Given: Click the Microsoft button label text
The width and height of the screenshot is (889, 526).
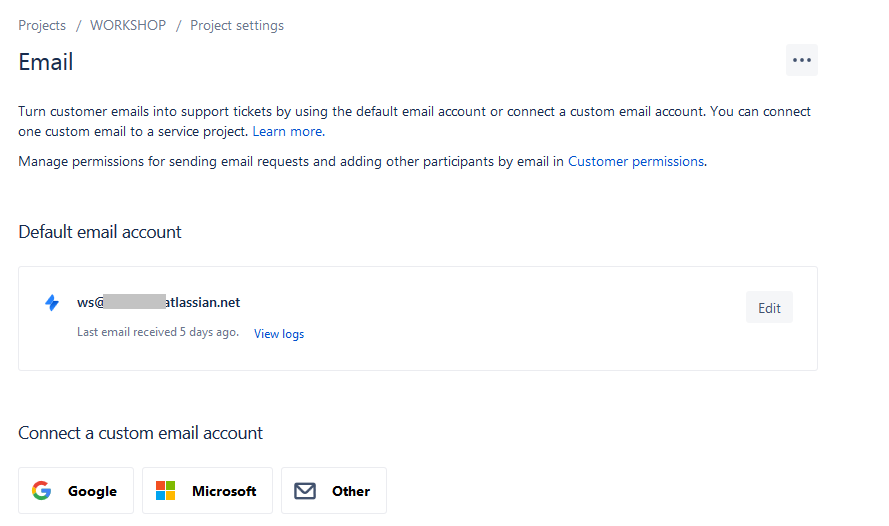Looking at the screenshot, I should (x=224, y=491).
